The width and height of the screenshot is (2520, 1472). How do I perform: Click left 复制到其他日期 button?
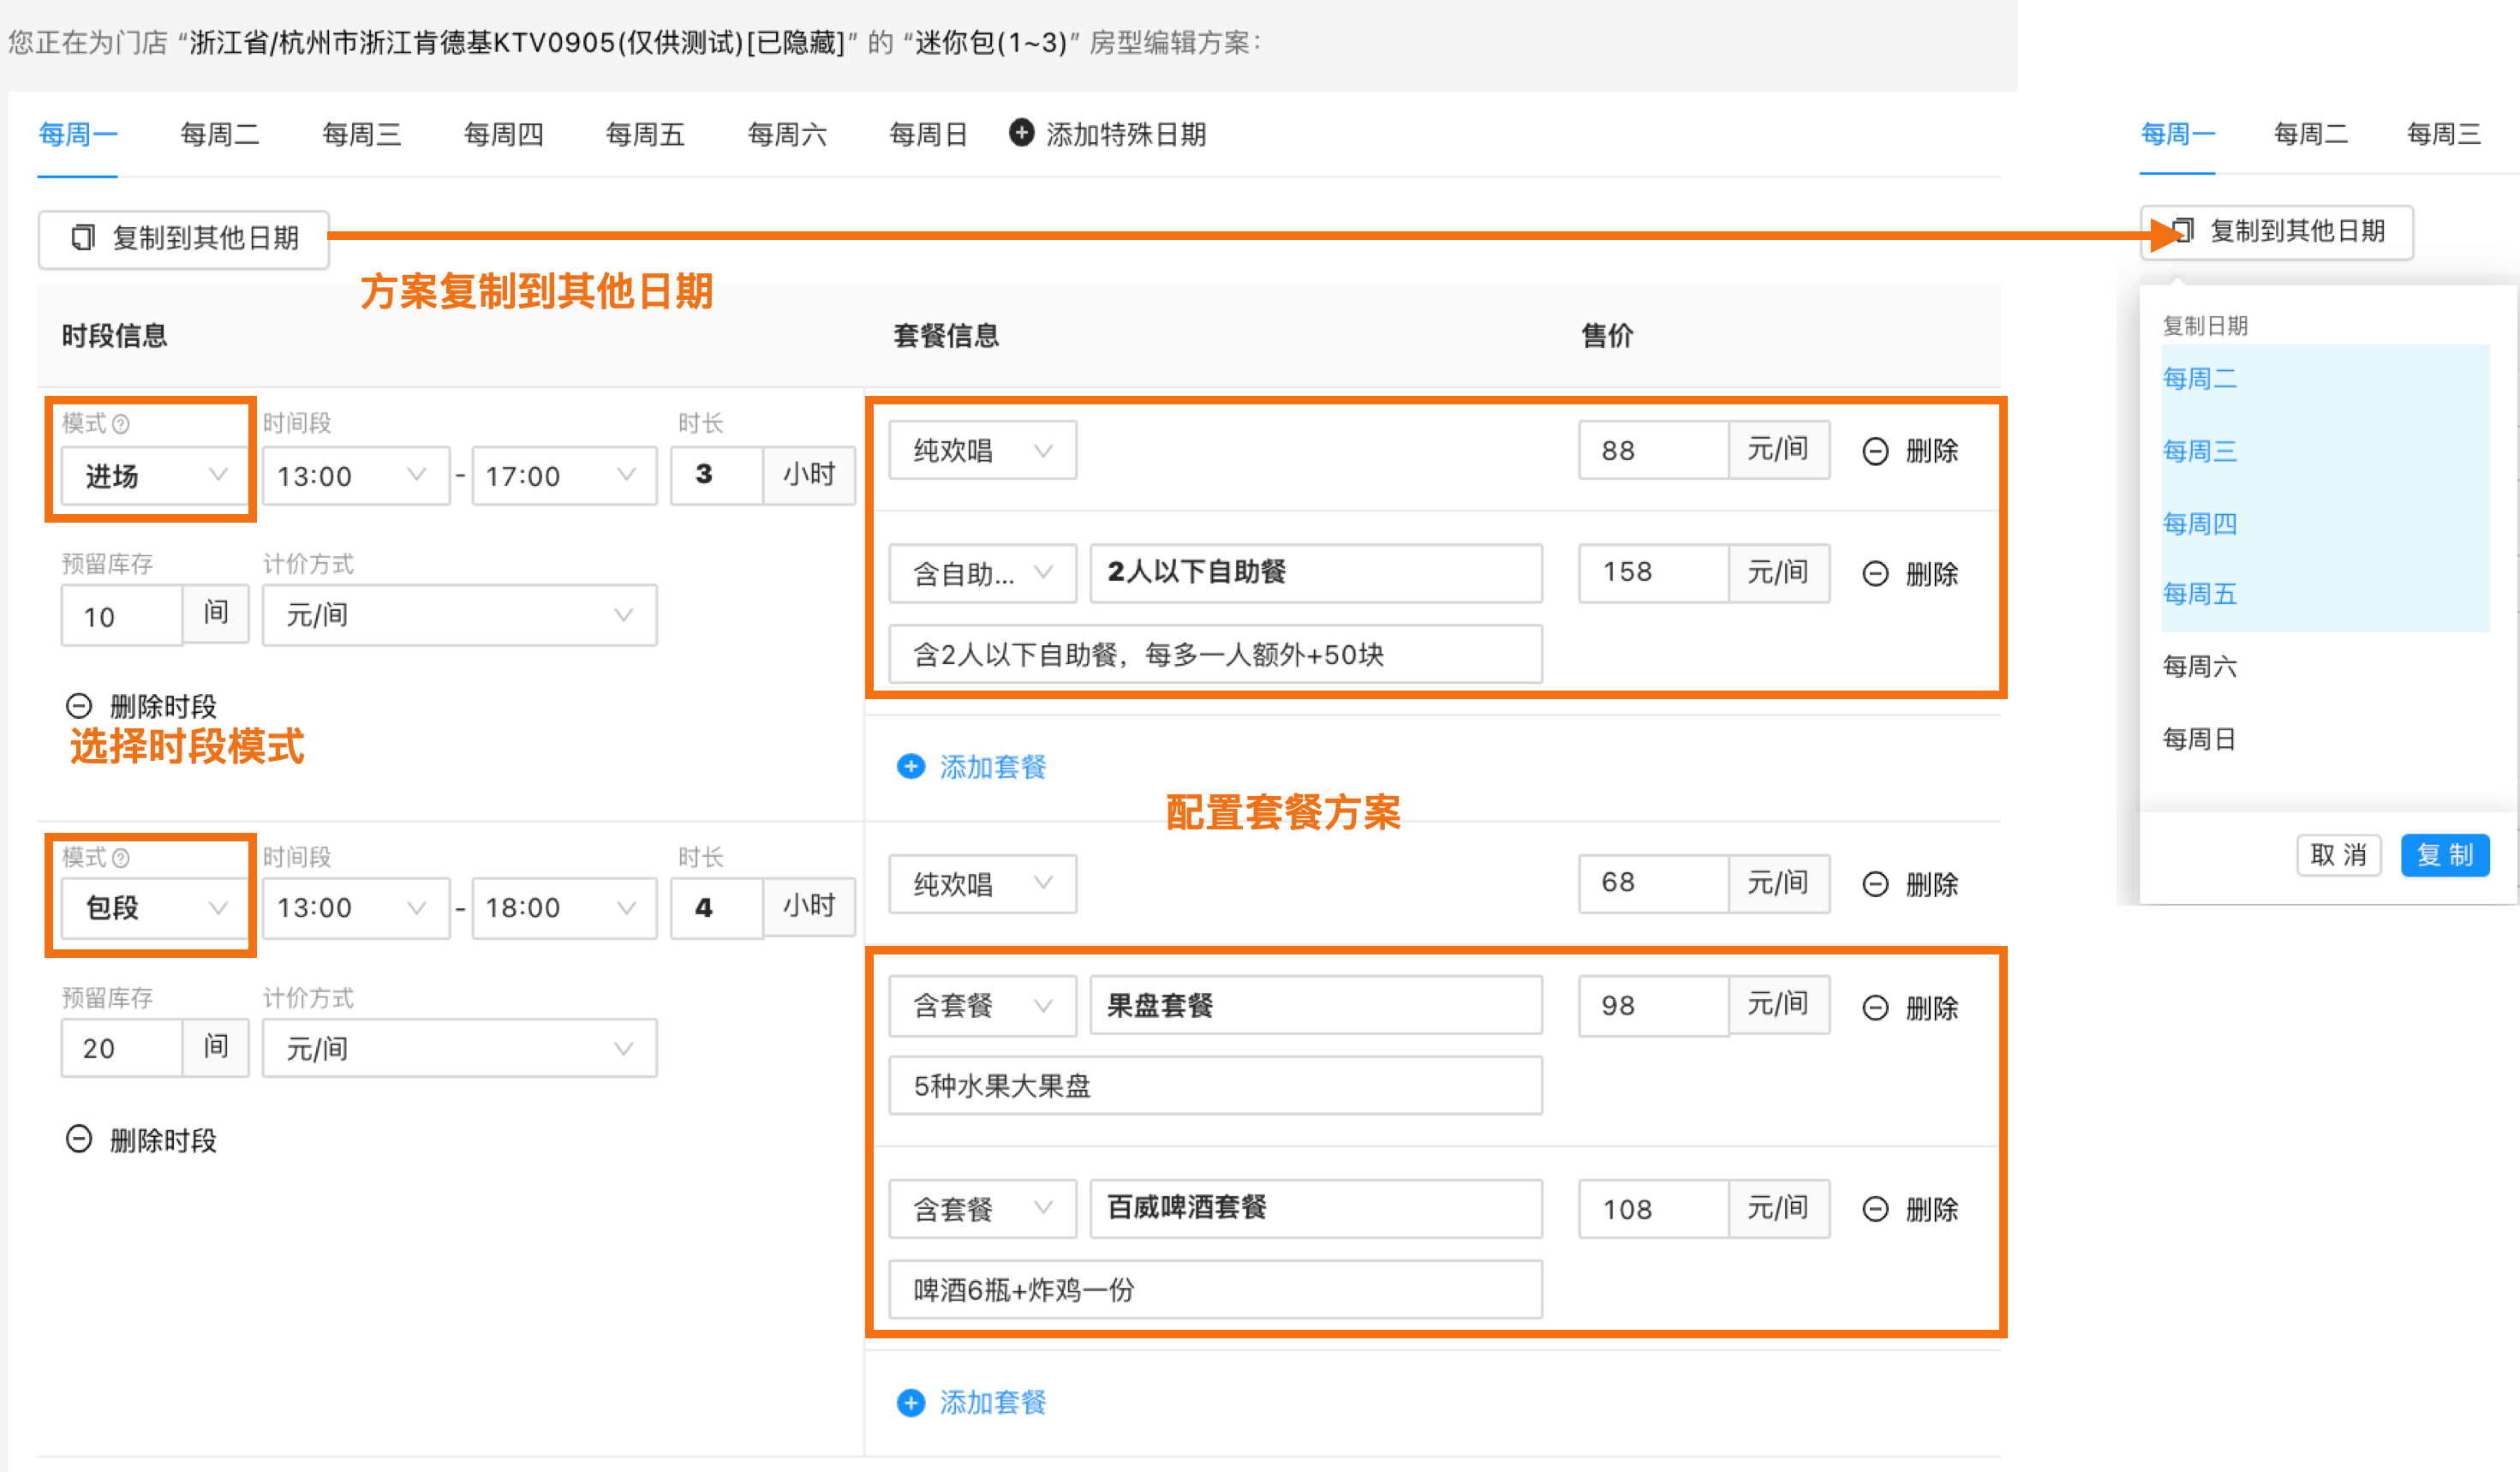[x=184, y=238]
